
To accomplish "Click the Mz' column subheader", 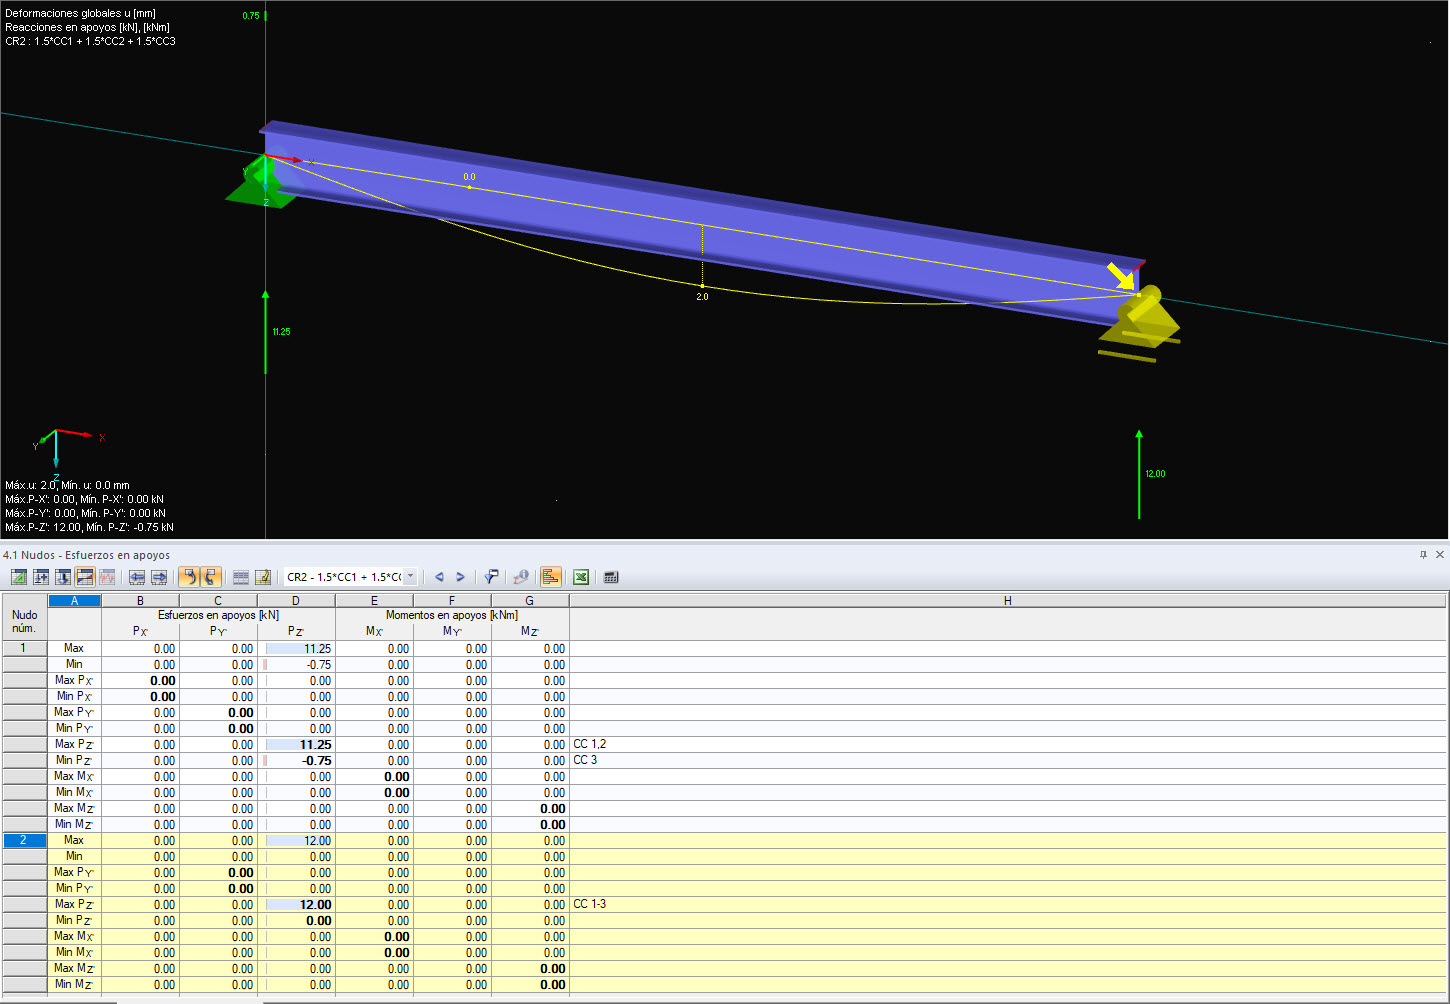I will (530, 631).
